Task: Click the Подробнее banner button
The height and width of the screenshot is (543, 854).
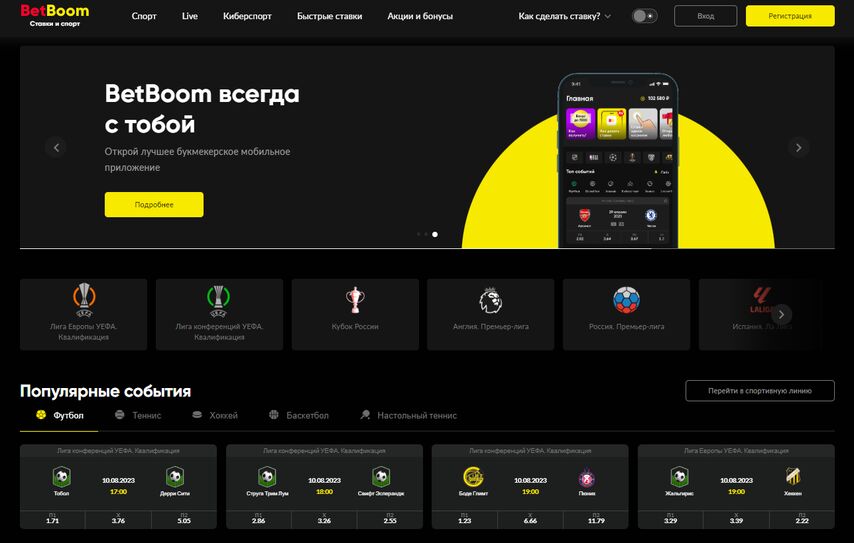Action: pos(154,204)
